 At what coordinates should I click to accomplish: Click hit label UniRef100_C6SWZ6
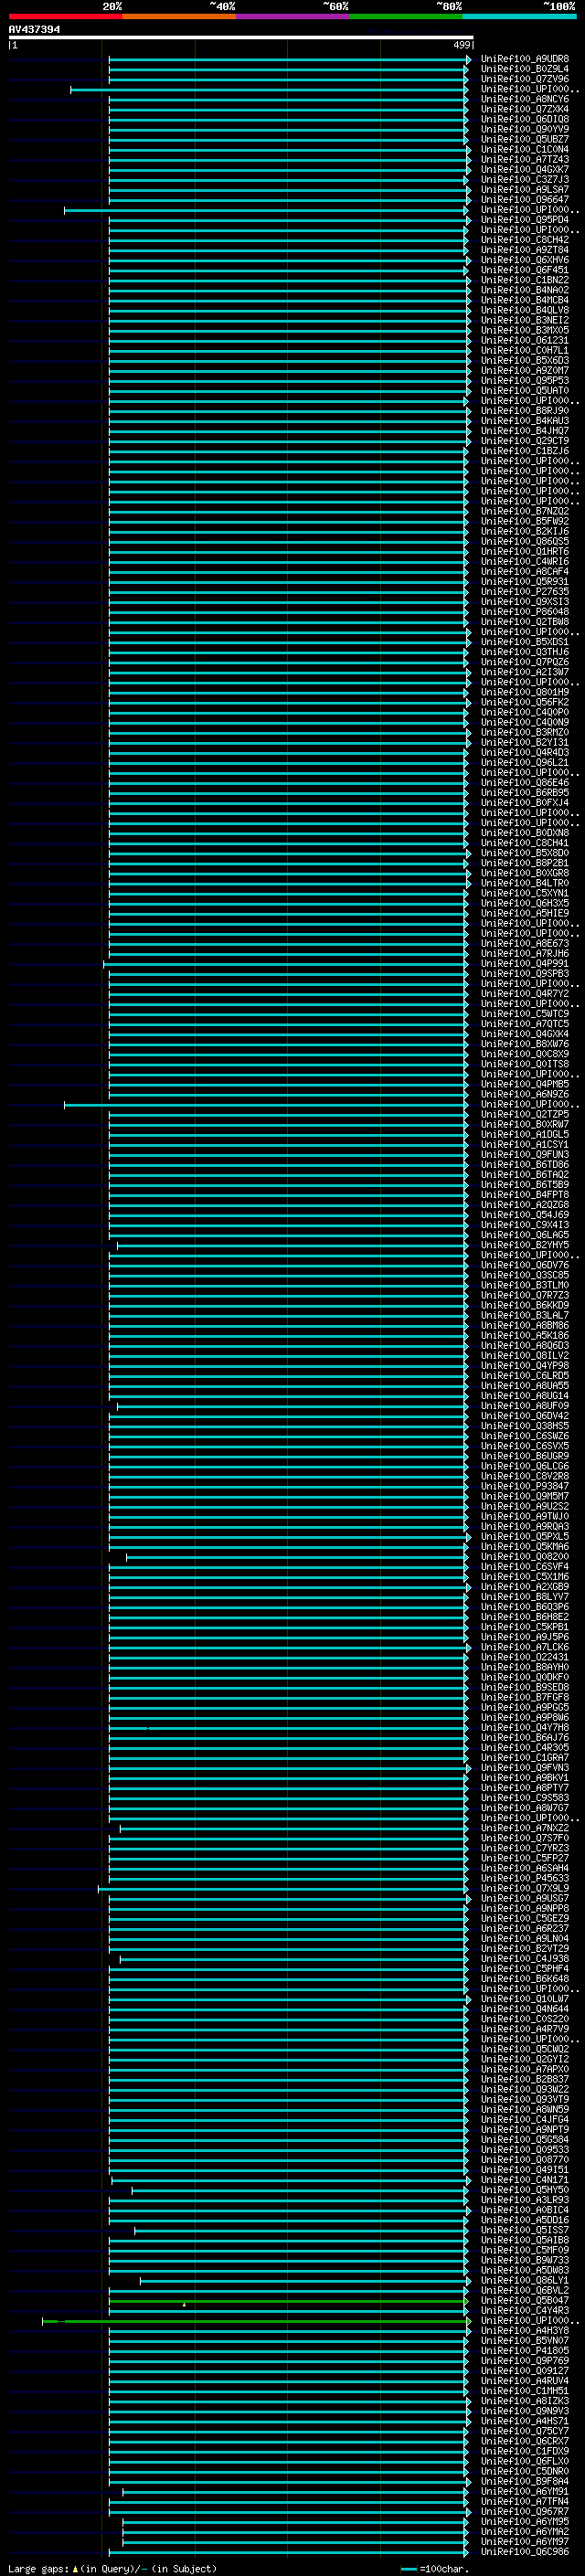(525, 1436)
